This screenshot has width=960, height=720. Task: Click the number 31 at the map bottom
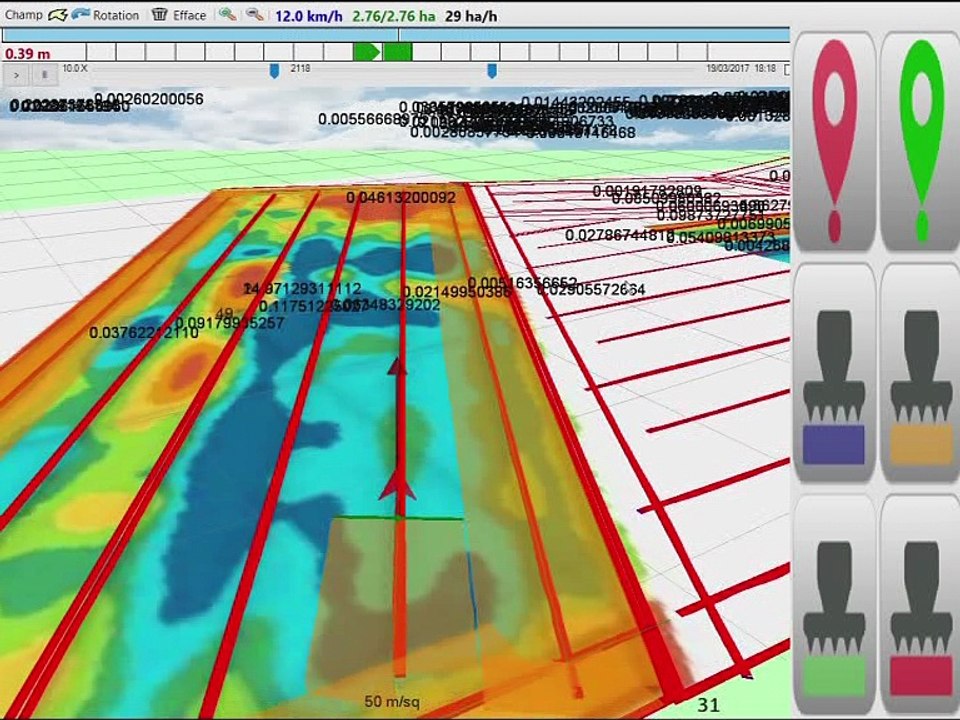coord(708,705)
